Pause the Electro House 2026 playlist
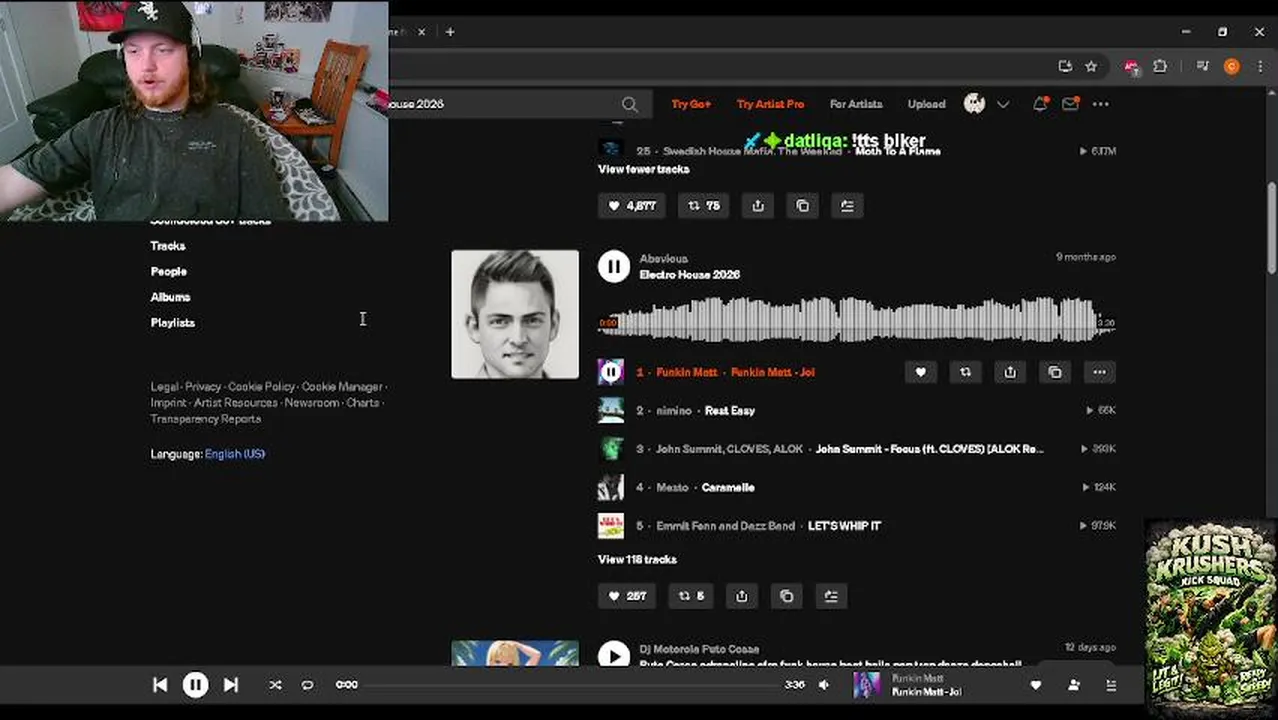Viewport: 1278px width, 720px height. tap(614, 266)
